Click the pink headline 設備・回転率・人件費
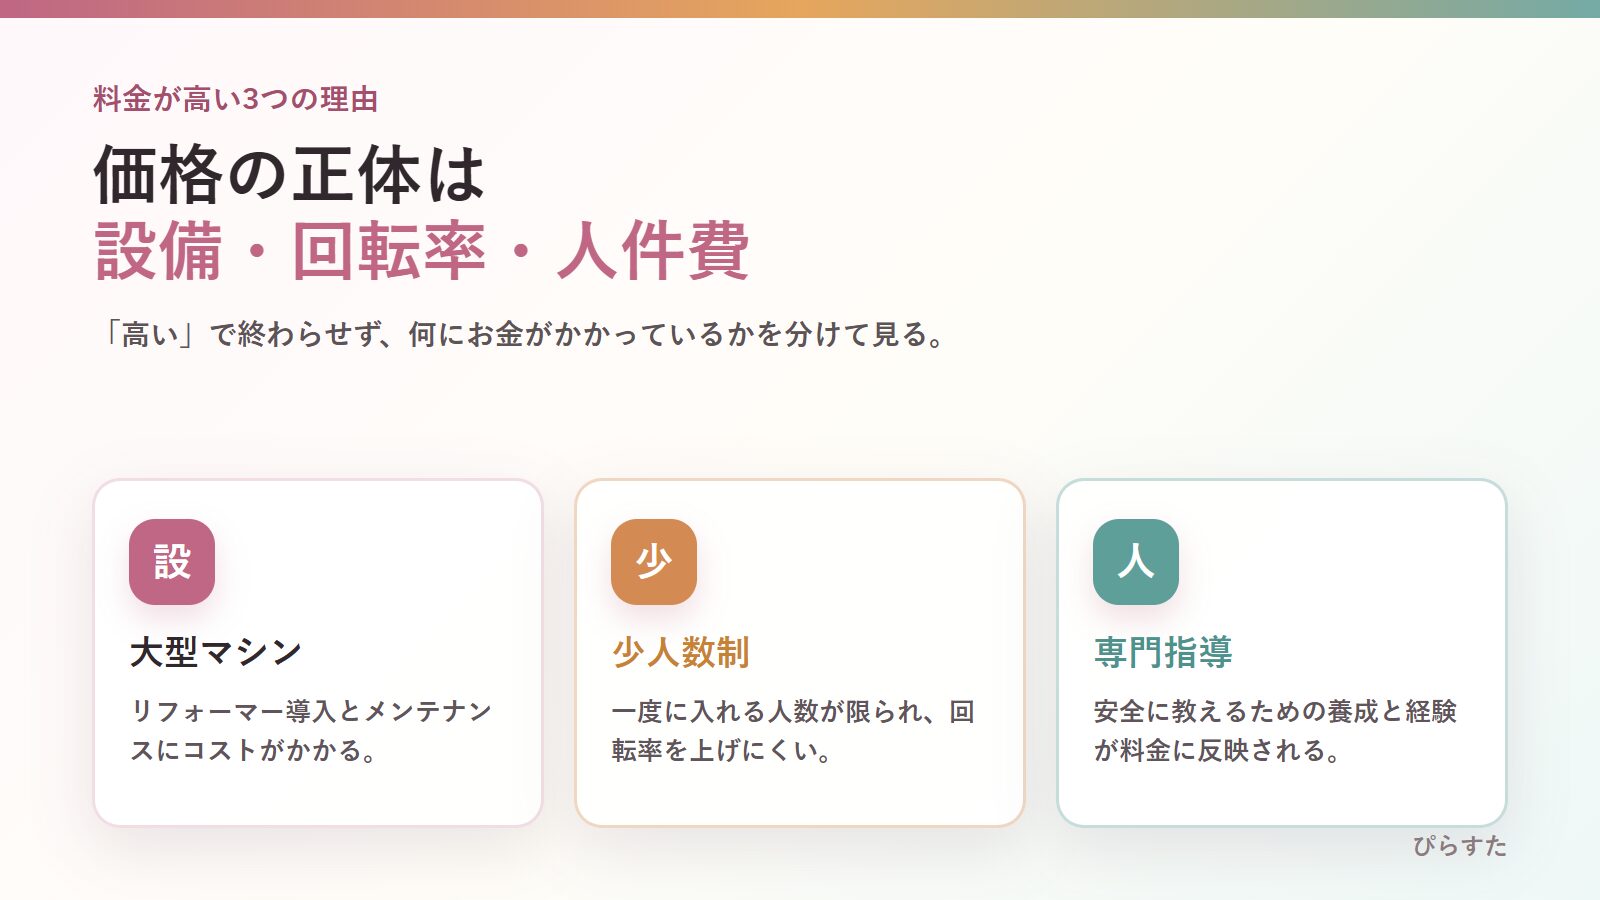 pos(422,250)
